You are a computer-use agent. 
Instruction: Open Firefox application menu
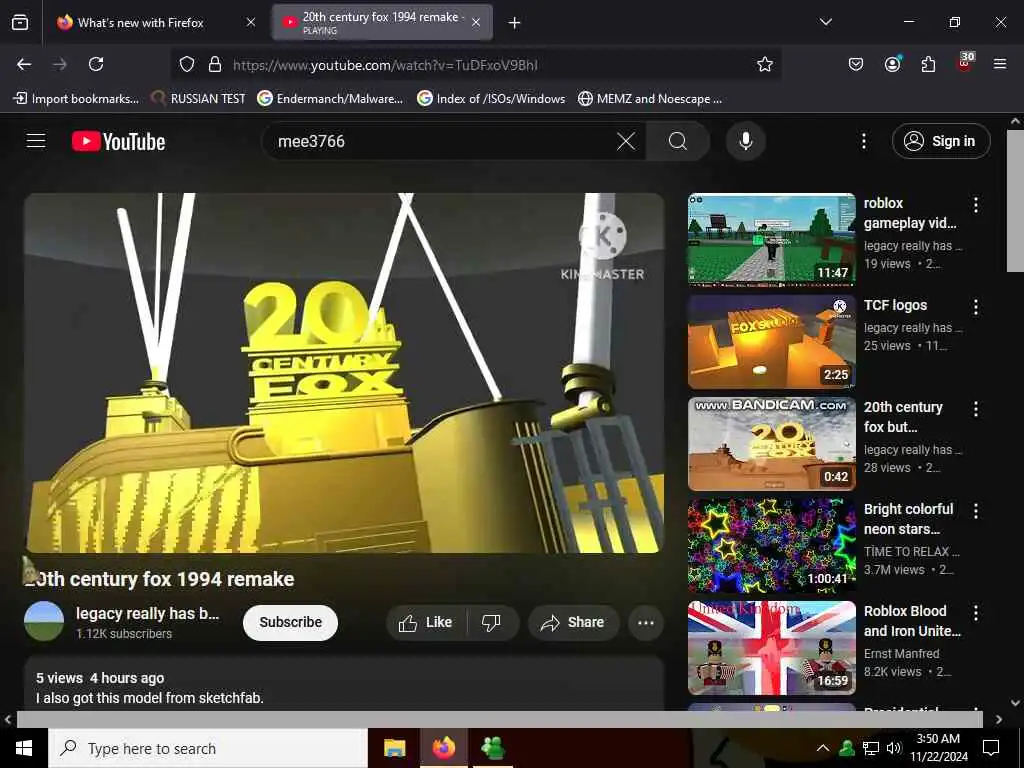coord(1000,64)
